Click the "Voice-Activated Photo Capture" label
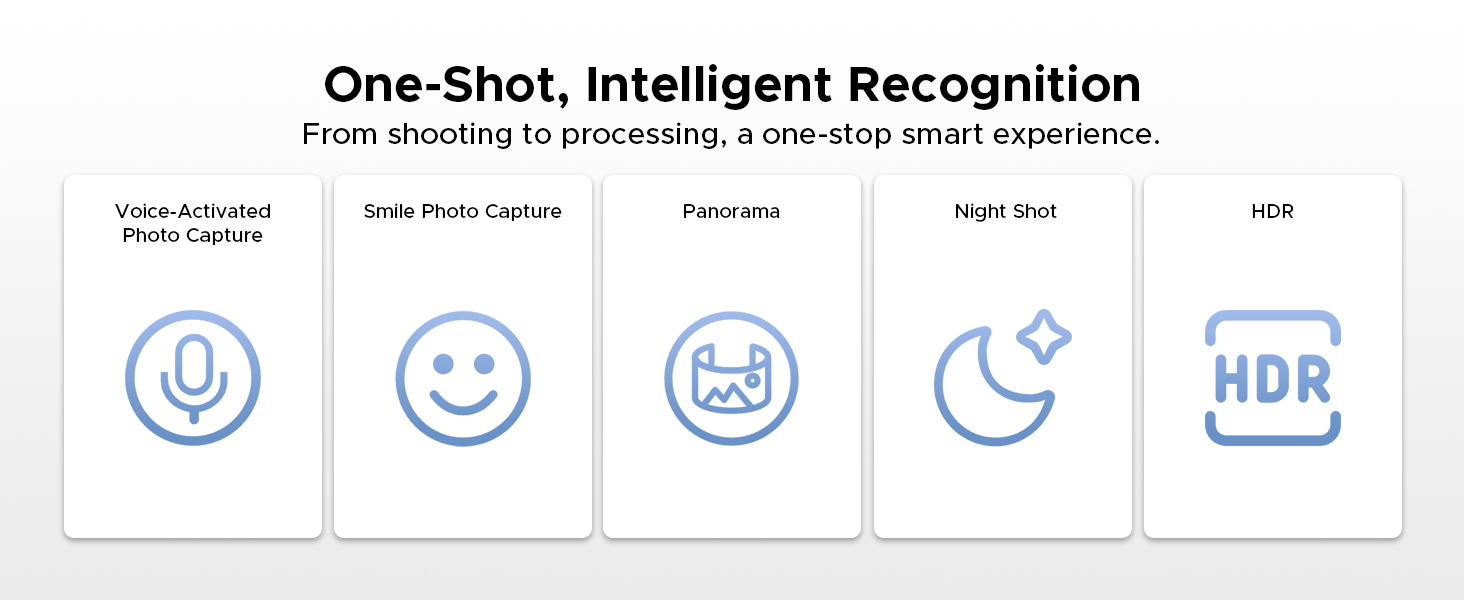This screenshot has width=1464, height=600. point(193,223)
